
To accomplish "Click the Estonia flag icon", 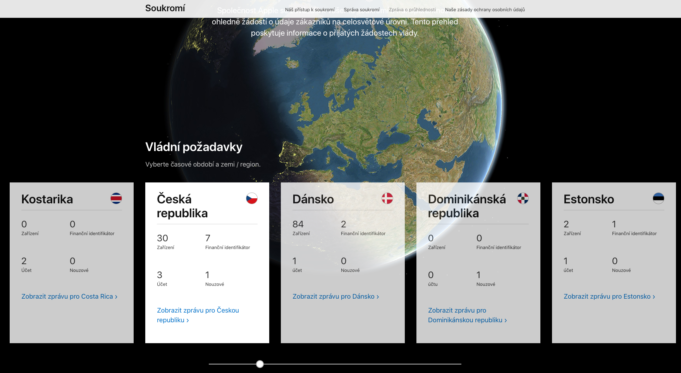I will 658,198.
